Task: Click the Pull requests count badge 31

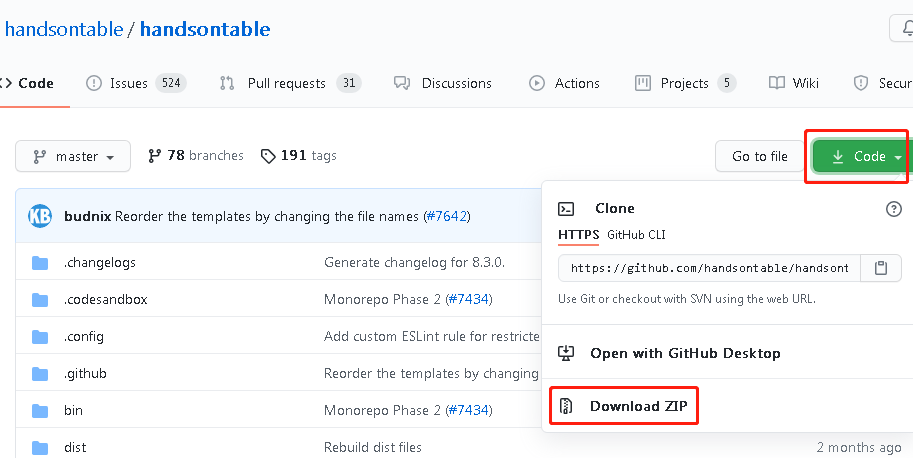Action: pos(349,83)
